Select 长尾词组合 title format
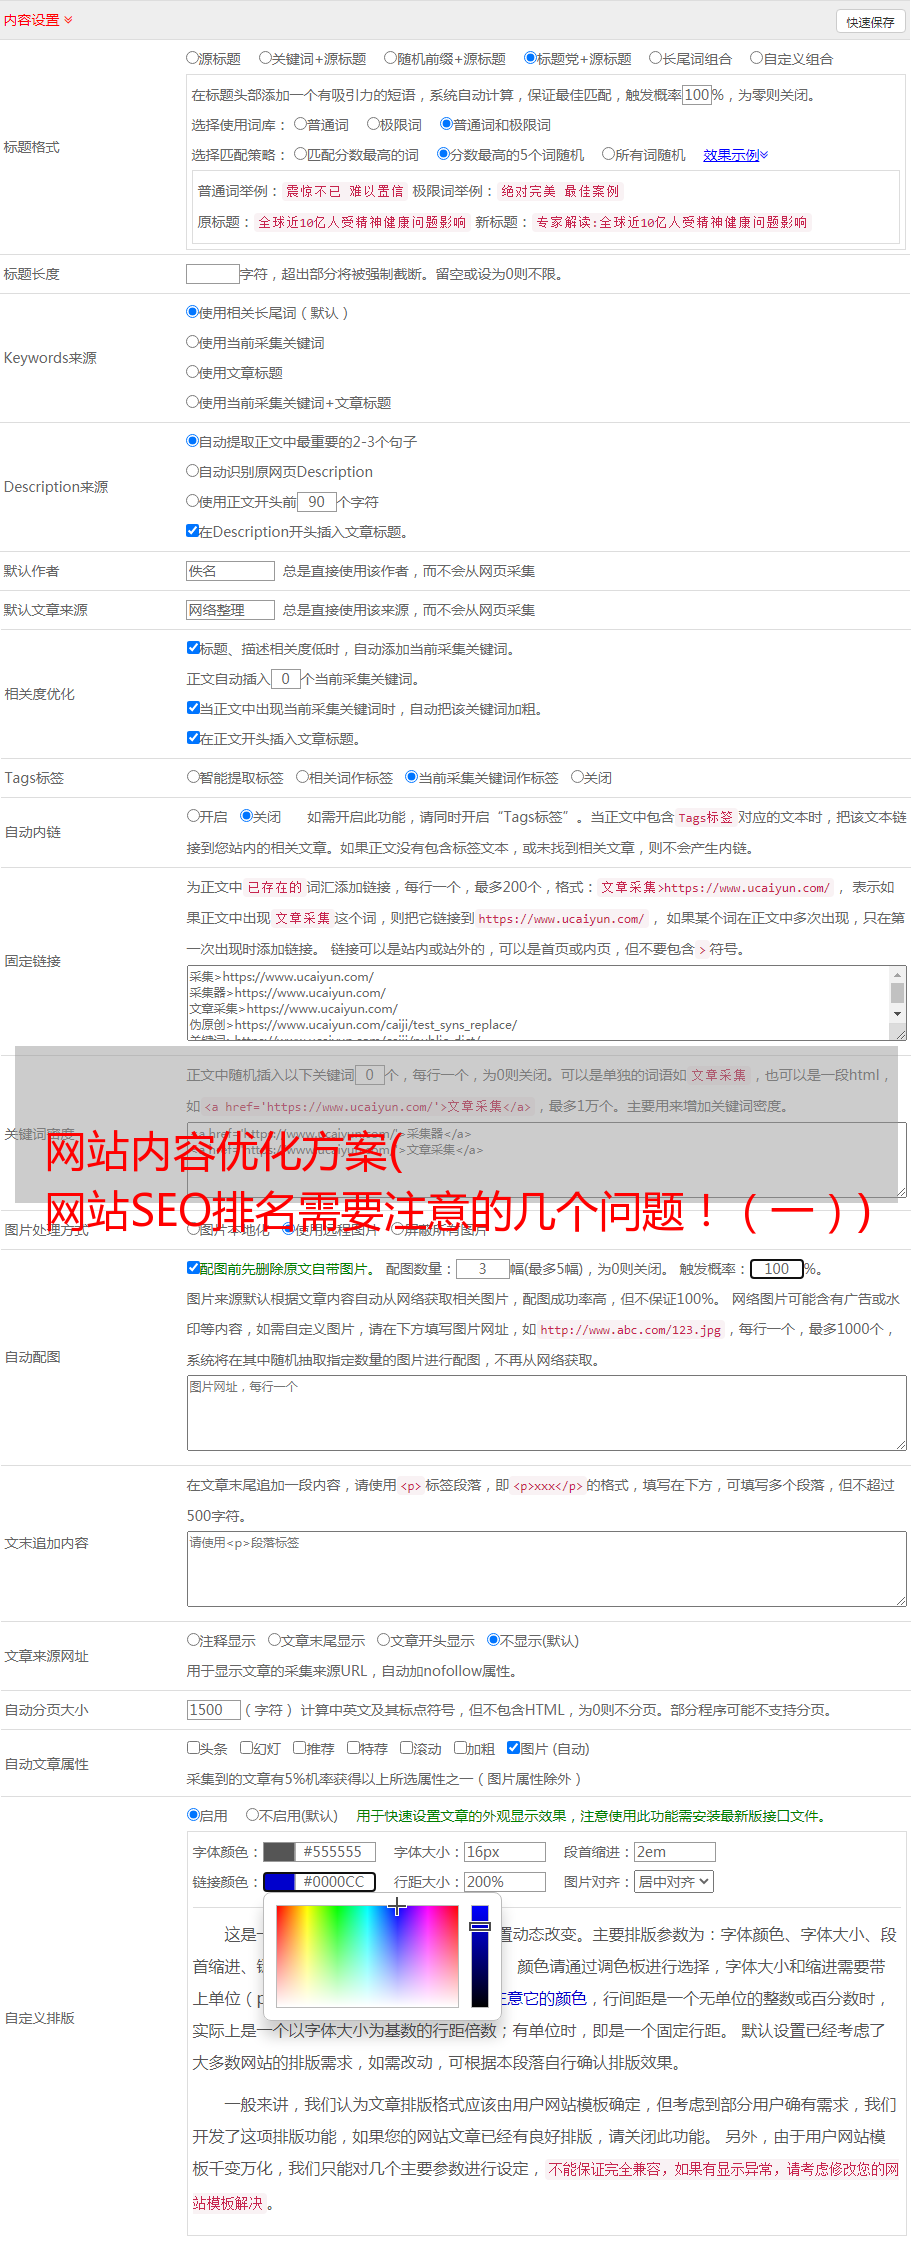 click(656, 58)
